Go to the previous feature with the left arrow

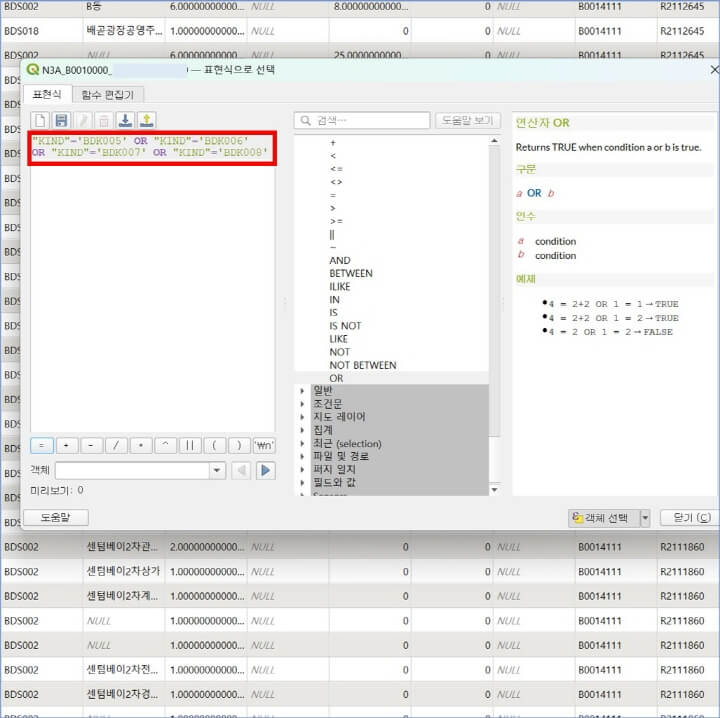242,471
